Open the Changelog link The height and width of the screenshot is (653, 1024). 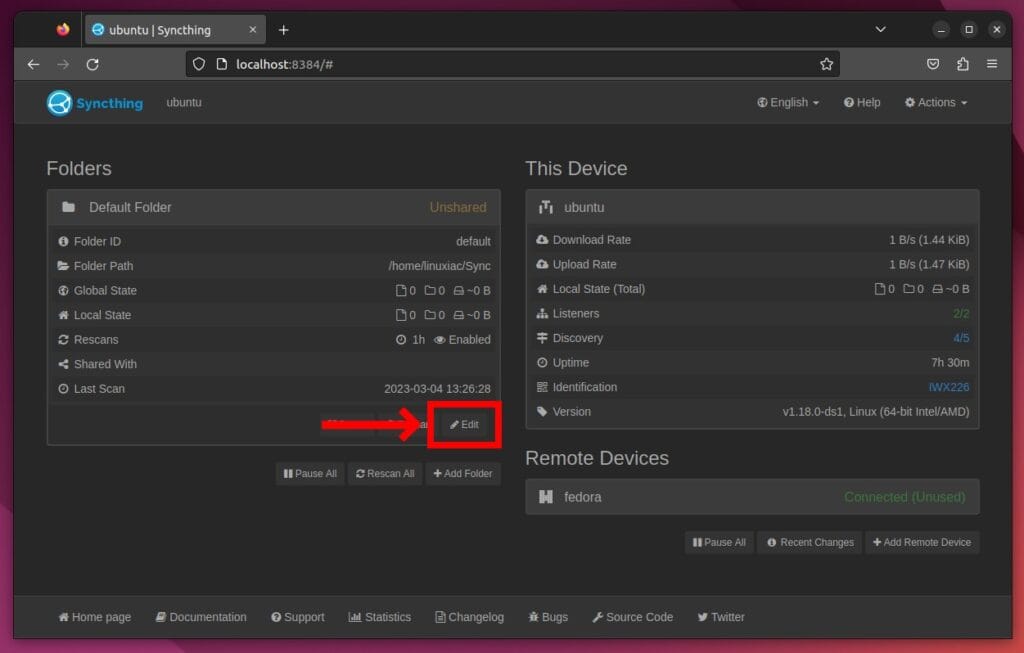click(470, 617)
